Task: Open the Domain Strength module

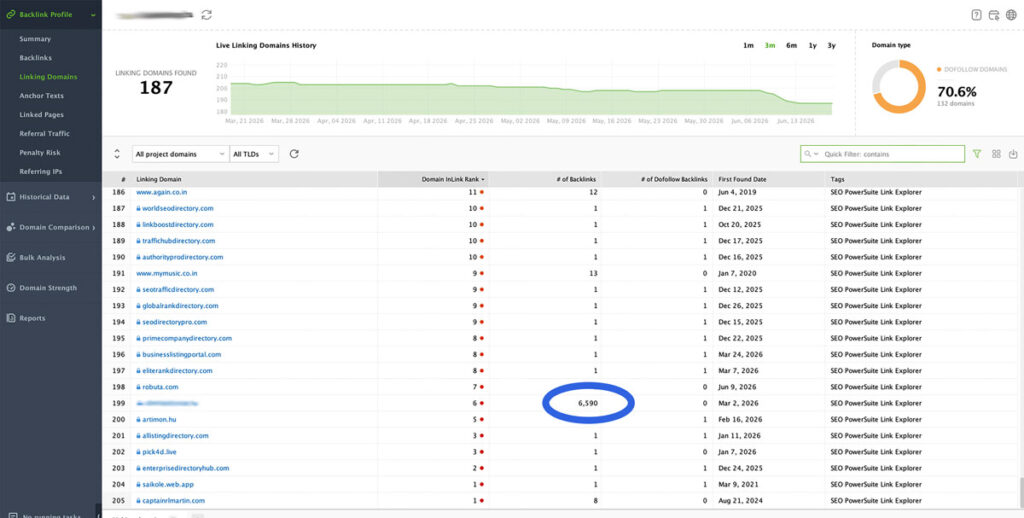Action: pos(48,287)
